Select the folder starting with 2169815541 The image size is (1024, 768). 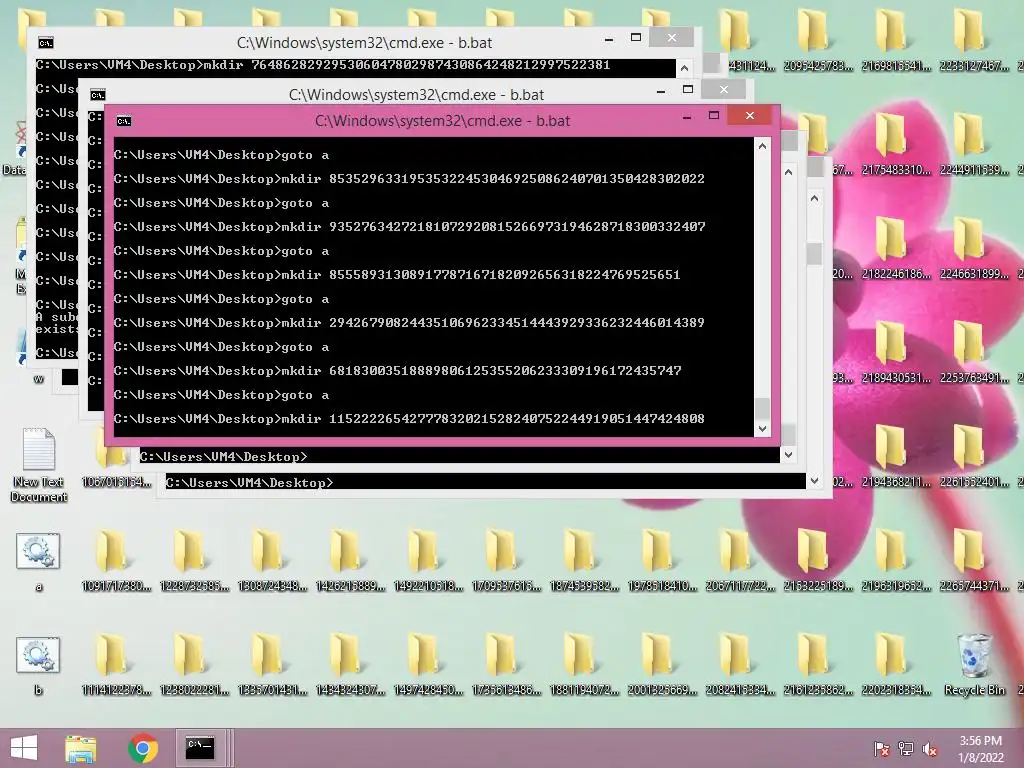click(x=896, y=40)
